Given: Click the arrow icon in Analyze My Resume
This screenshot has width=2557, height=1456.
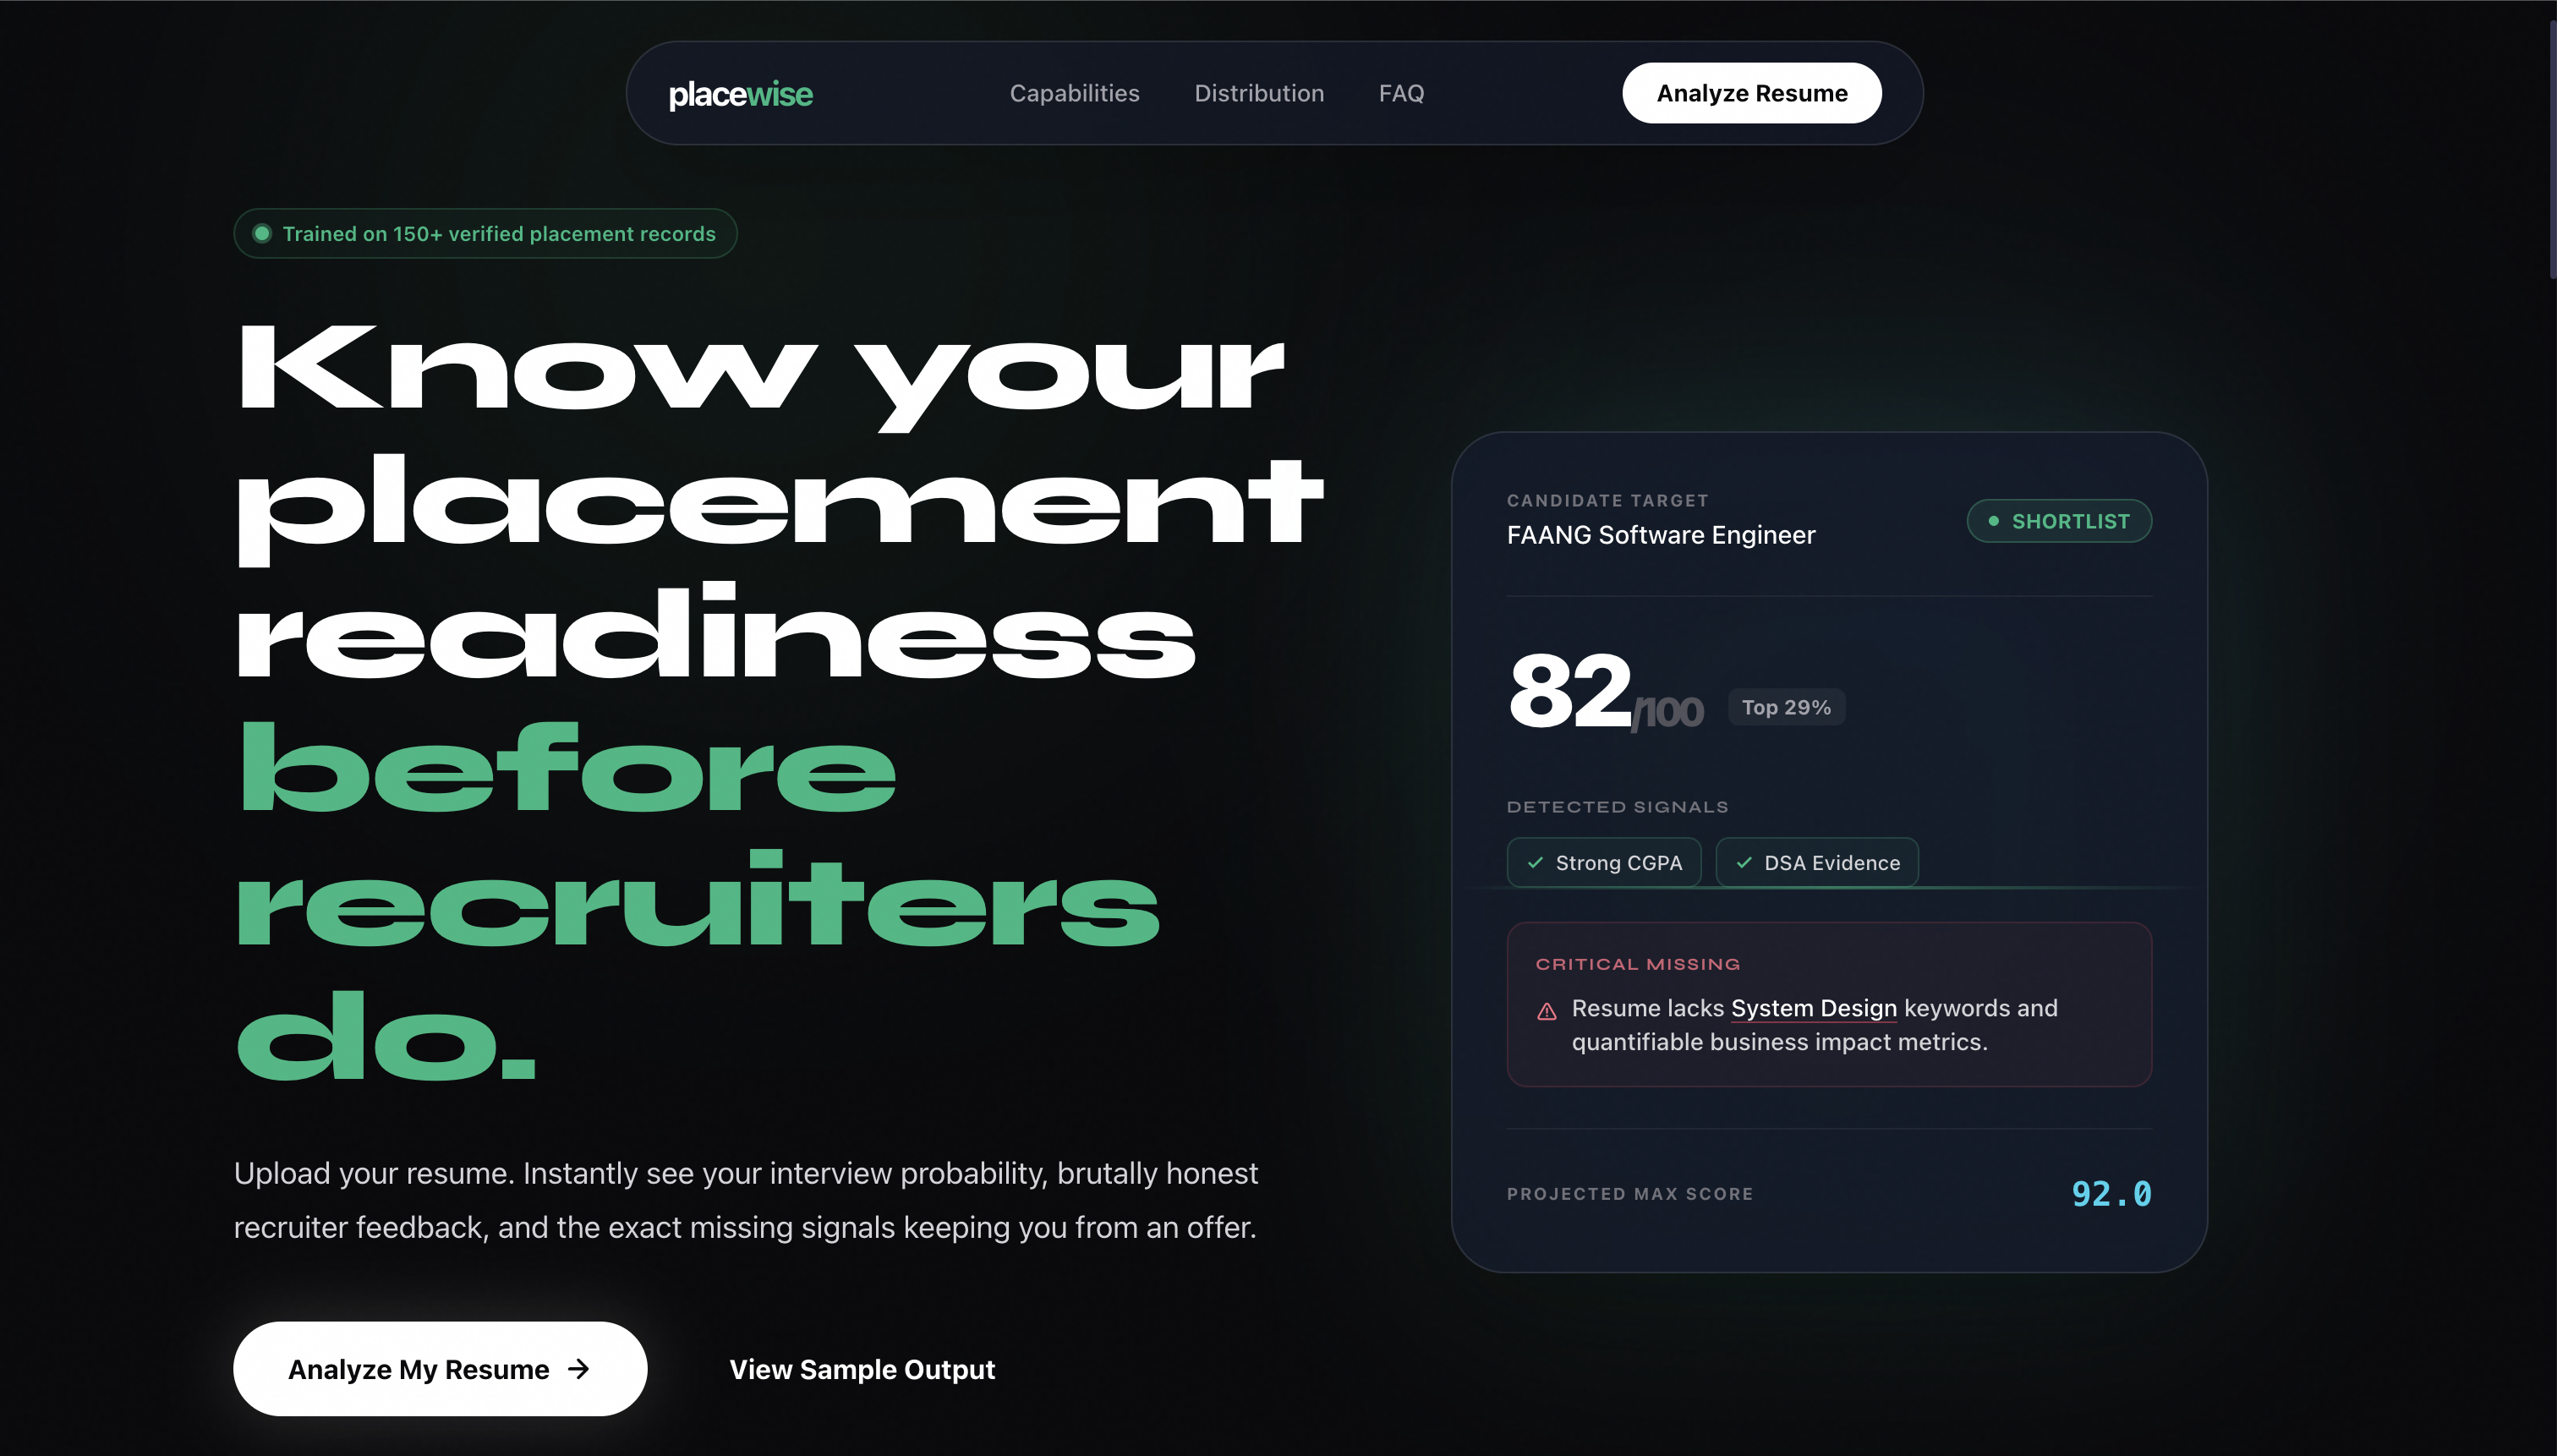Looking at the screenshot, I should pos(578,1368).
